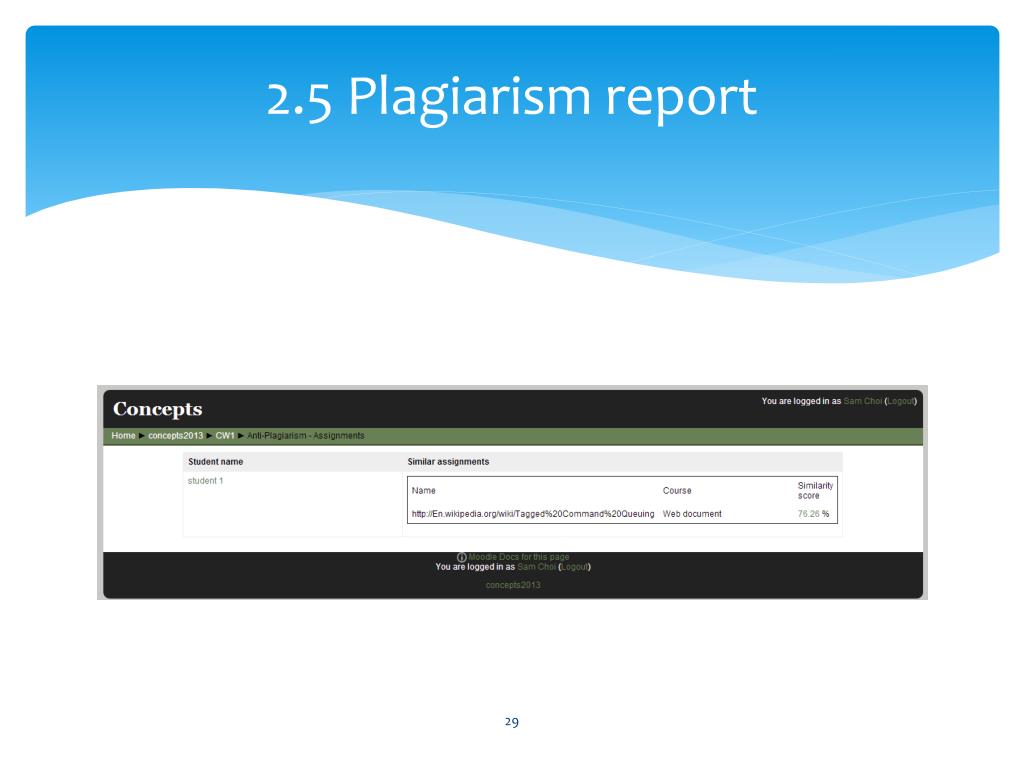Click the Concepts site title
The width and height of the screenshot is (1024, 768).
[157, 409]
